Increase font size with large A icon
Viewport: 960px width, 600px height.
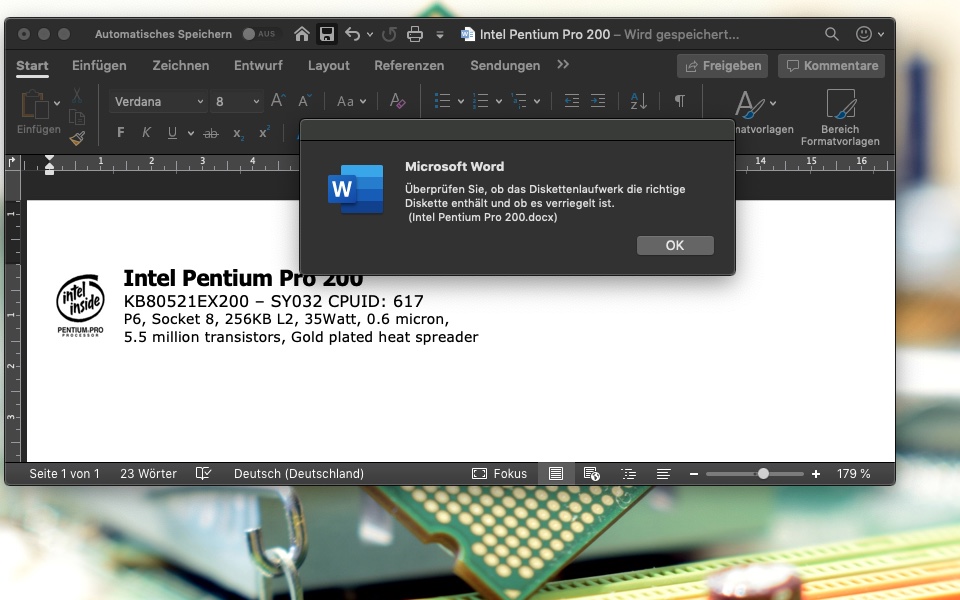(277, 101)
